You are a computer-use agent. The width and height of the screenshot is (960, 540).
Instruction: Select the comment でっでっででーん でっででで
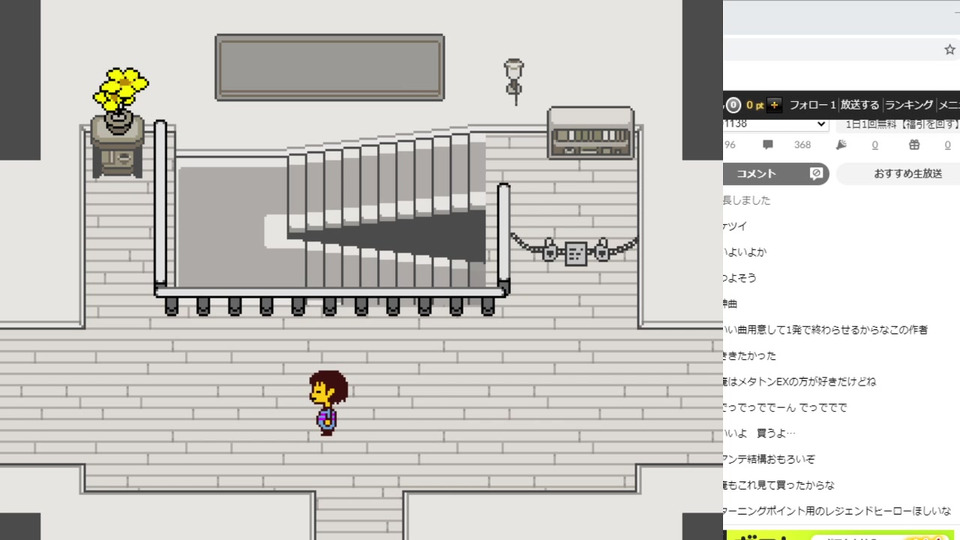pos(785,408)
